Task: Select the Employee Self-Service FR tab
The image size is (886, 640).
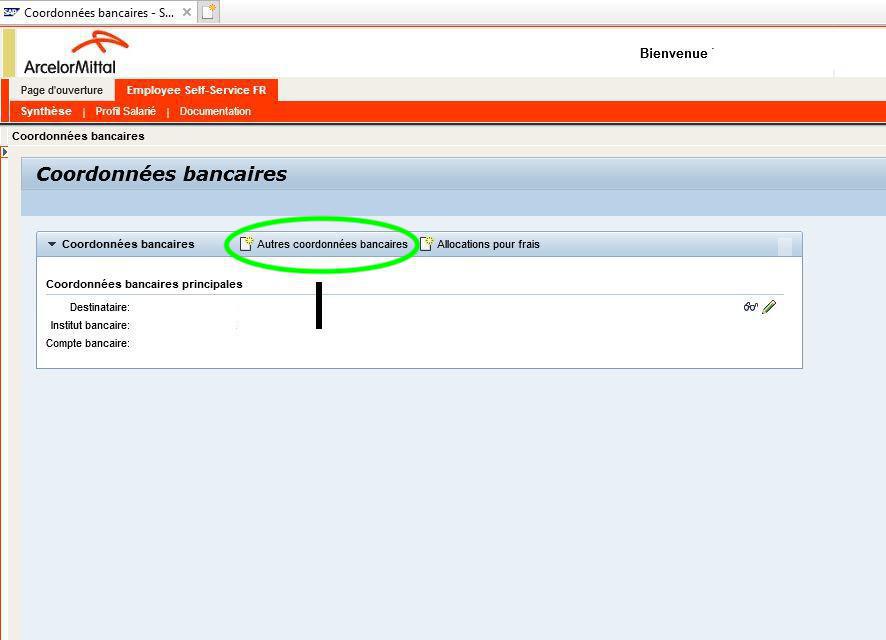Action: coord(196,90)
